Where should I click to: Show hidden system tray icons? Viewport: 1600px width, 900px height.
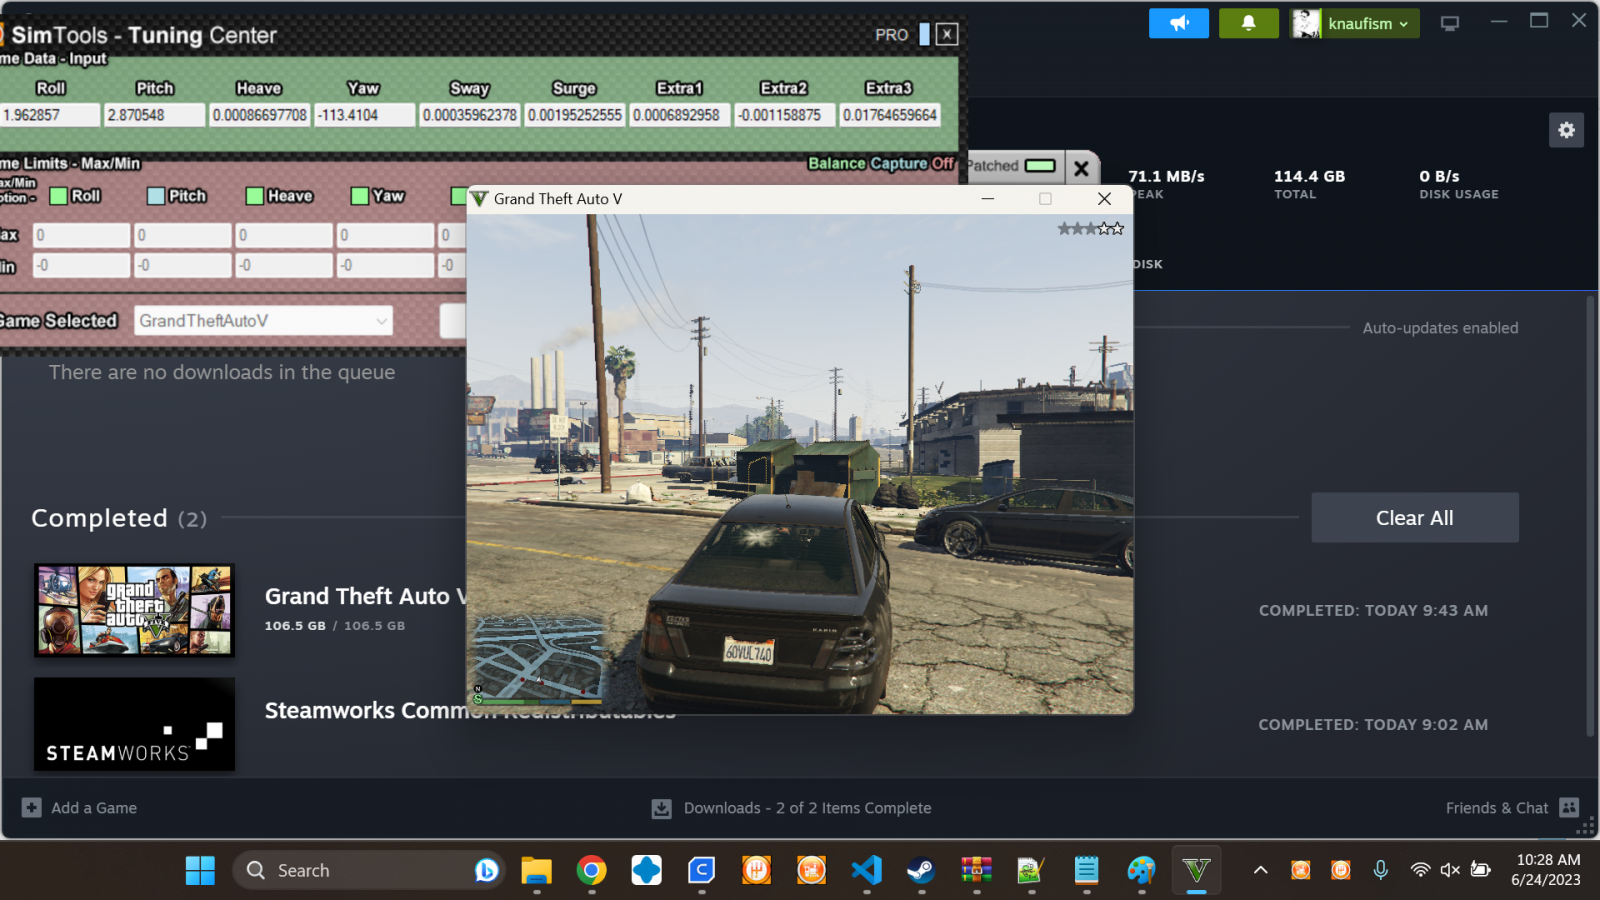pos(1261,870)
